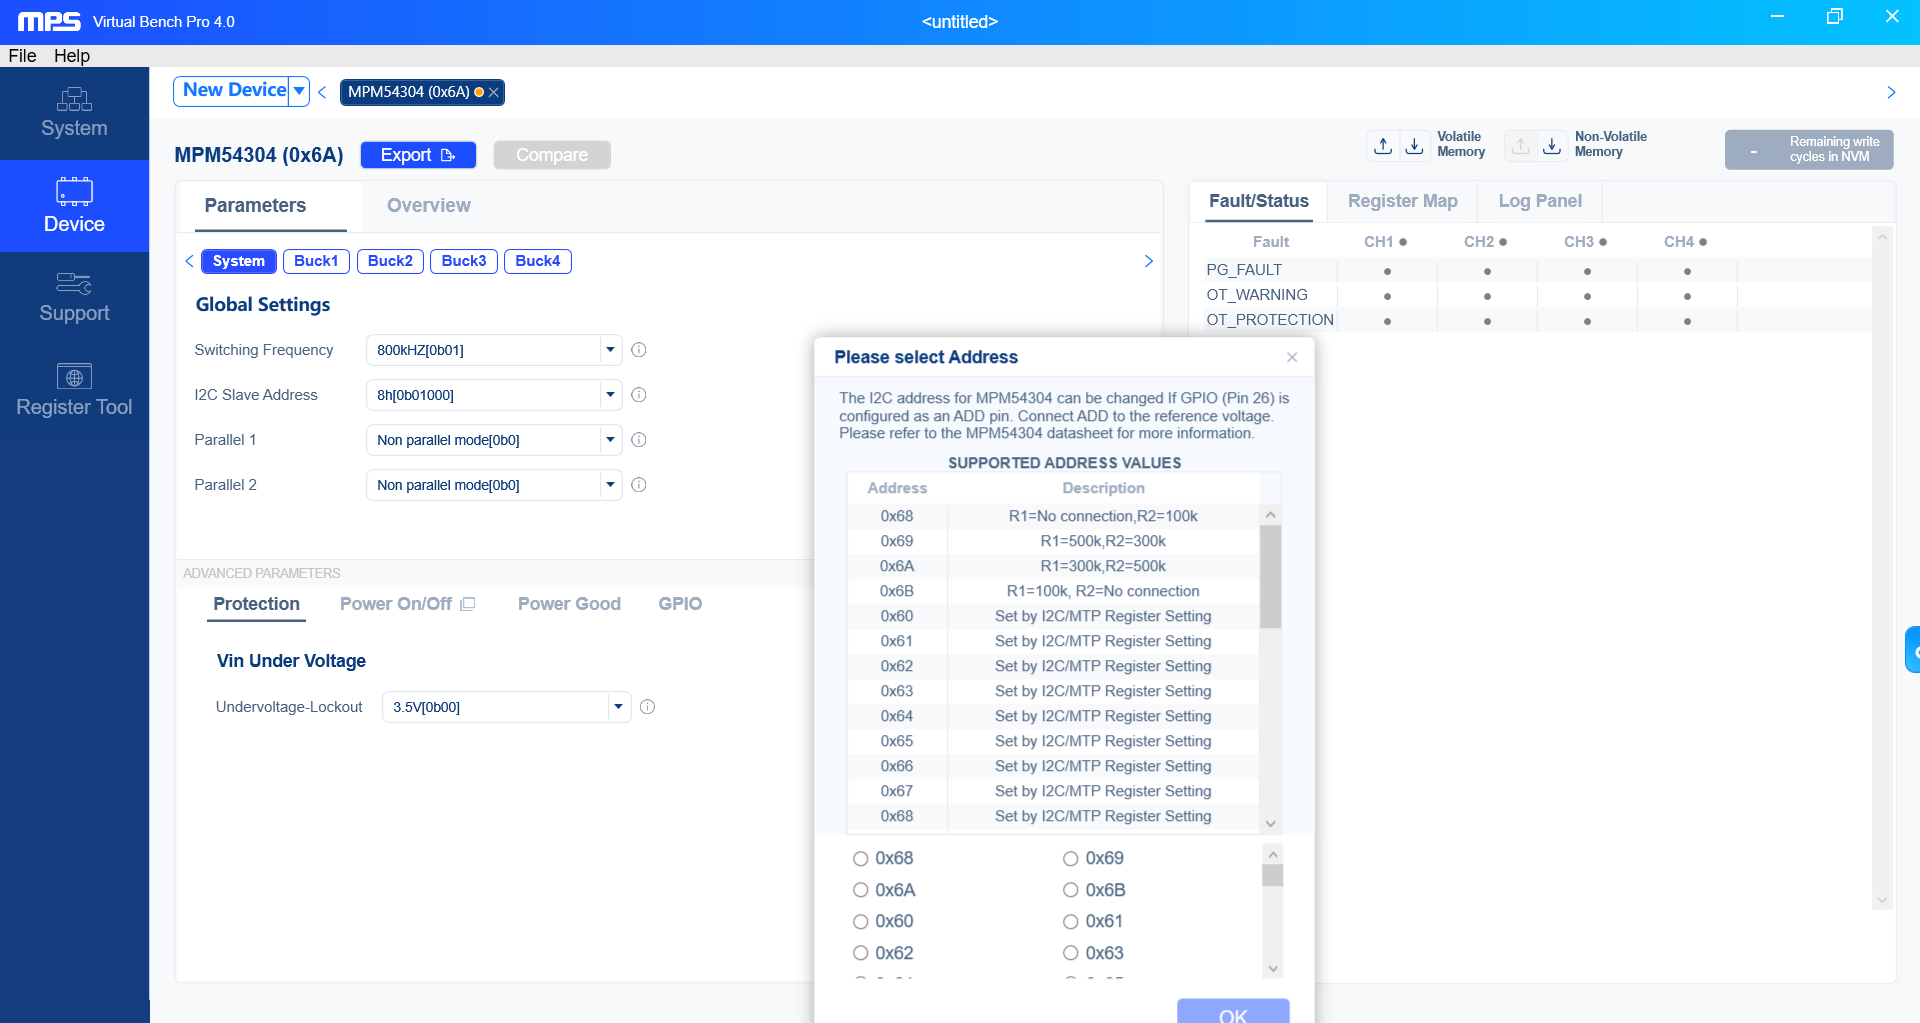This screenshot has width=1920, height=1023.
Task: Click the upload icon for Non-Volatile Memory
Action: [x=1520, y=146]
